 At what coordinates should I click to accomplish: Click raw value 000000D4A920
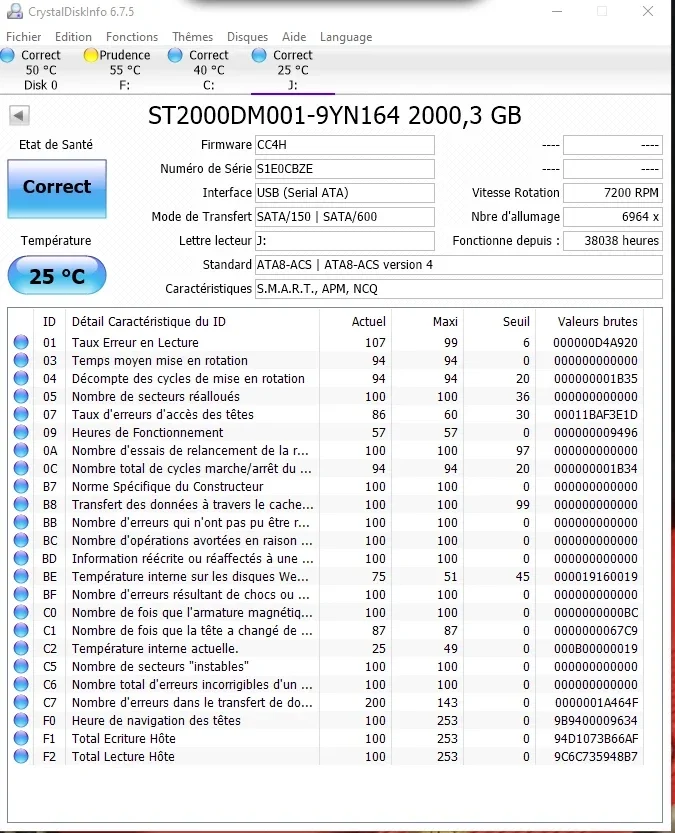pos(595,343)
